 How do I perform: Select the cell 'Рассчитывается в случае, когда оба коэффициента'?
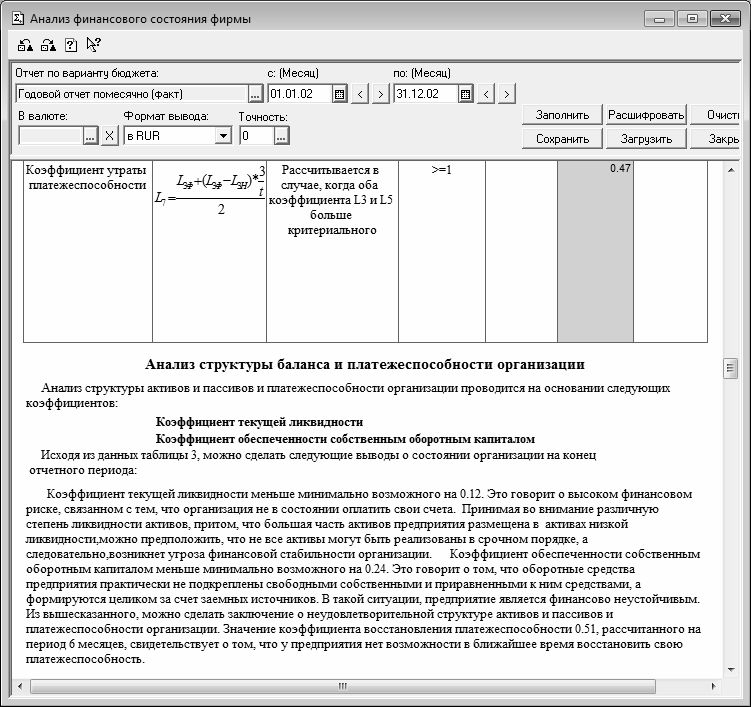coord(332,251)
